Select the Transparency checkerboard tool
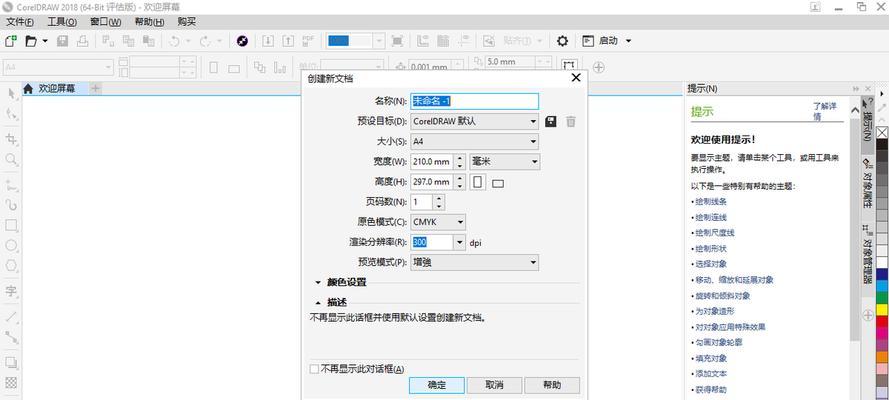This screenshot has width=889, height=400. coord(11,382)
